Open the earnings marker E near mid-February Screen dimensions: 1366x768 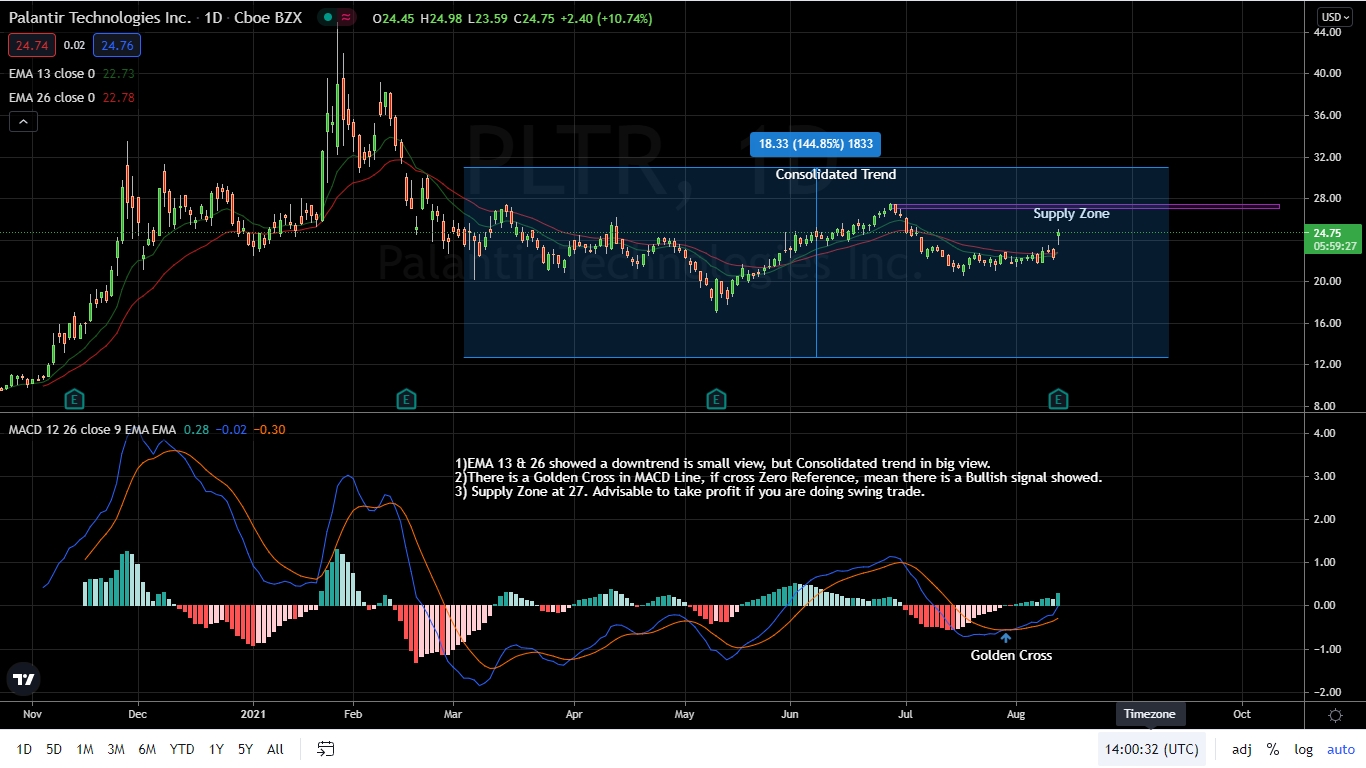tap(405, 400)
